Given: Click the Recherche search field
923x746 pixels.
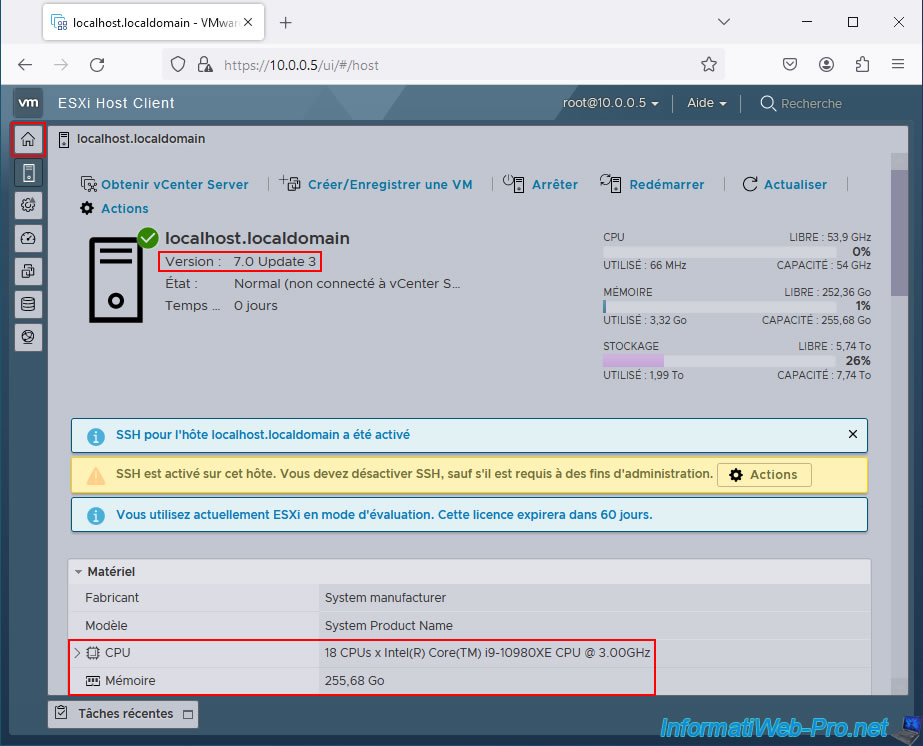Looking at the screenshot, I should (811, 103).
